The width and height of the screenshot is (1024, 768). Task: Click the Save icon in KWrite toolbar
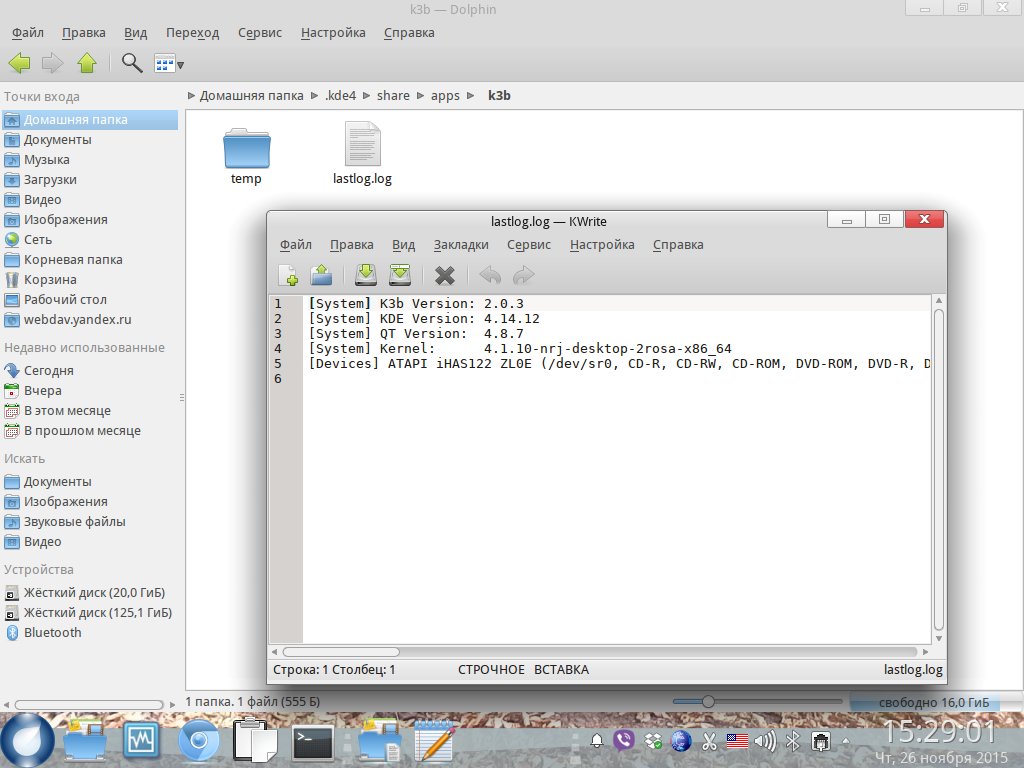point(366,276)
